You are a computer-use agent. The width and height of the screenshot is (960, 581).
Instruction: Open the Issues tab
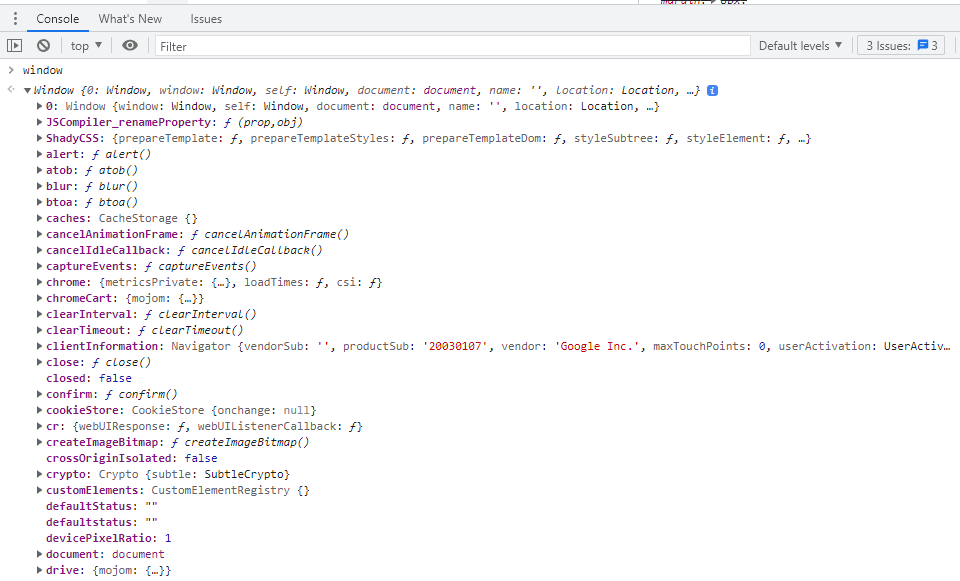pyautogui.click(x=205, y=18)
